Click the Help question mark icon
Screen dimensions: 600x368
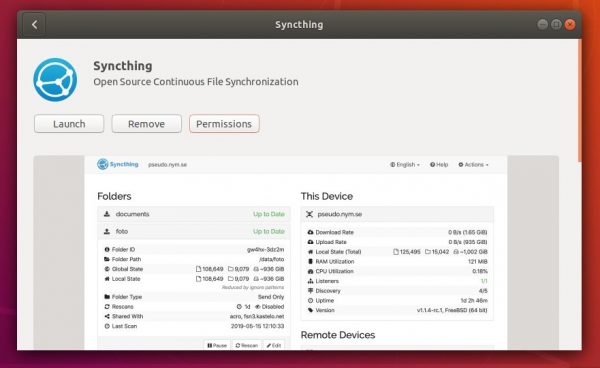432,164
